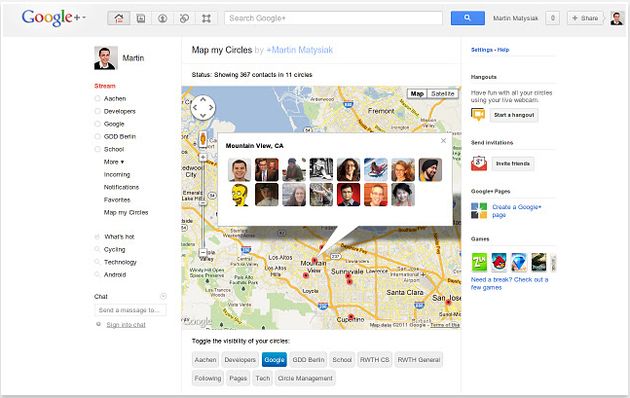
Task: Click the Need a break games link
Action: tap(509, 284)
